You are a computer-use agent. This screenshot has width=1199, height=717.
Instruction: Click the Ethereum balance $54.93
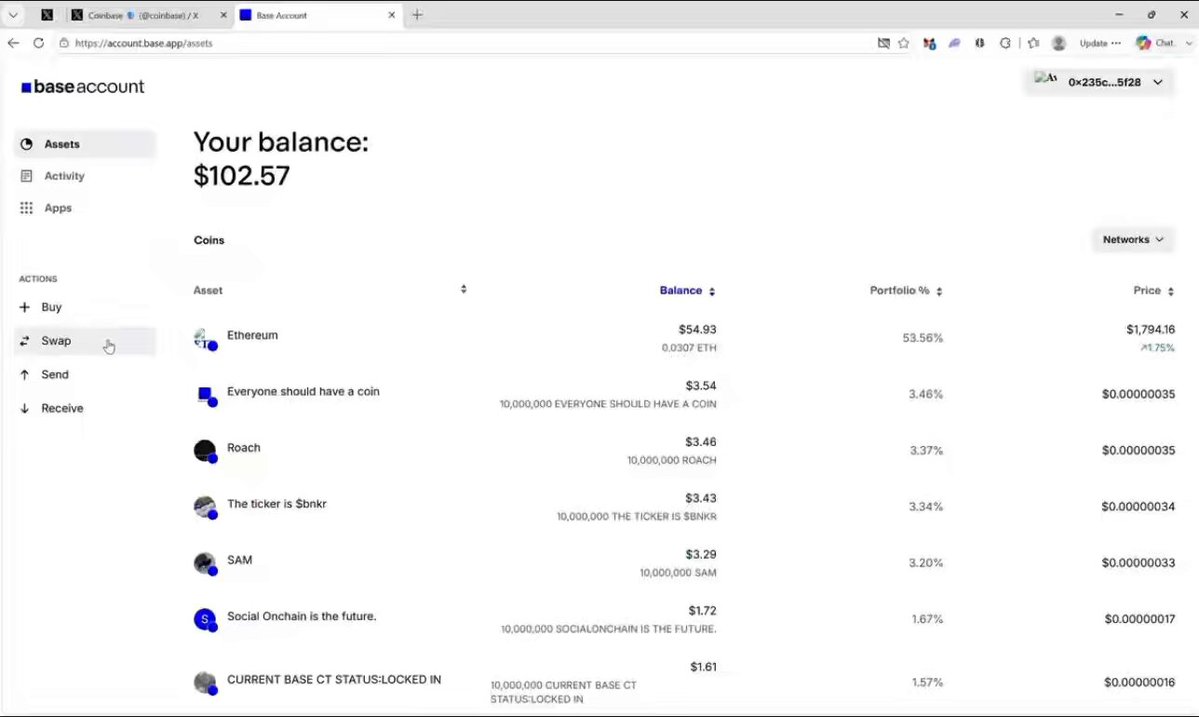point(697,329)
